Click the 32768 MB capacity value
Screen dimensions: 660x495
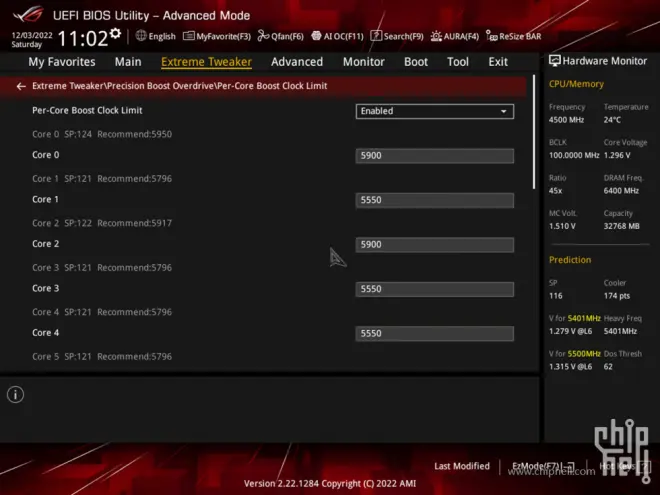tap(621, 226)
